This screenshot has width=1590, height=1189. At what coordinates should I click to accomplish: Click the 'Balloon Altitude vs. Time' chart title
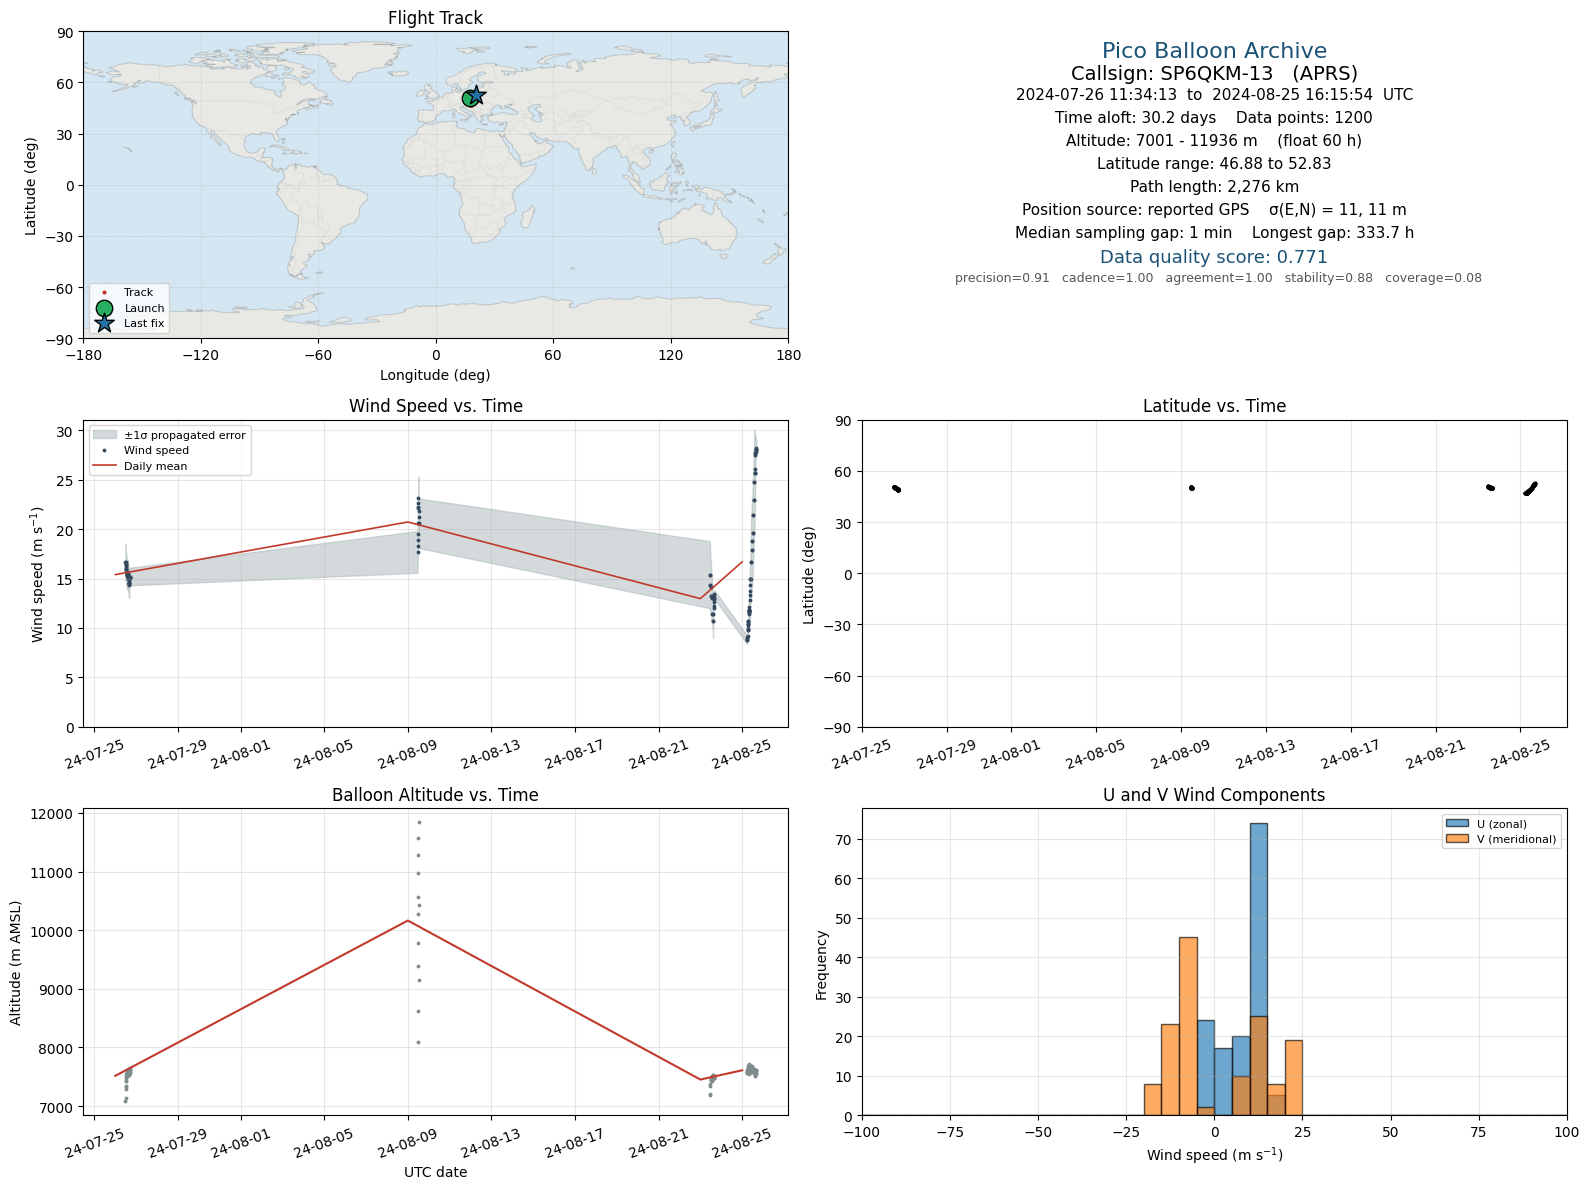tap(435, 795)
